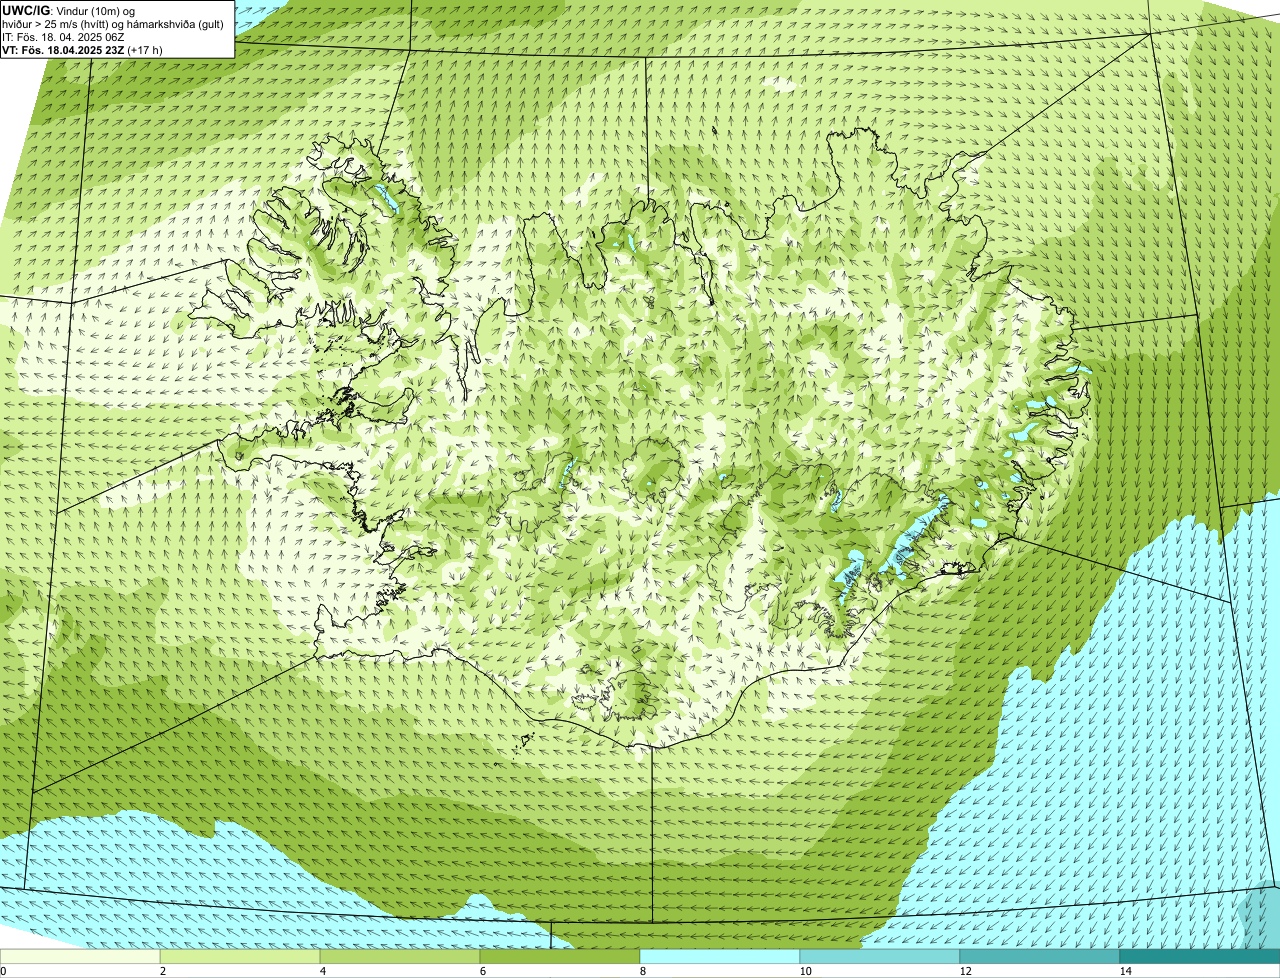
Task: Click the "10" label on the color scale
Action: (x=805, y=971)
